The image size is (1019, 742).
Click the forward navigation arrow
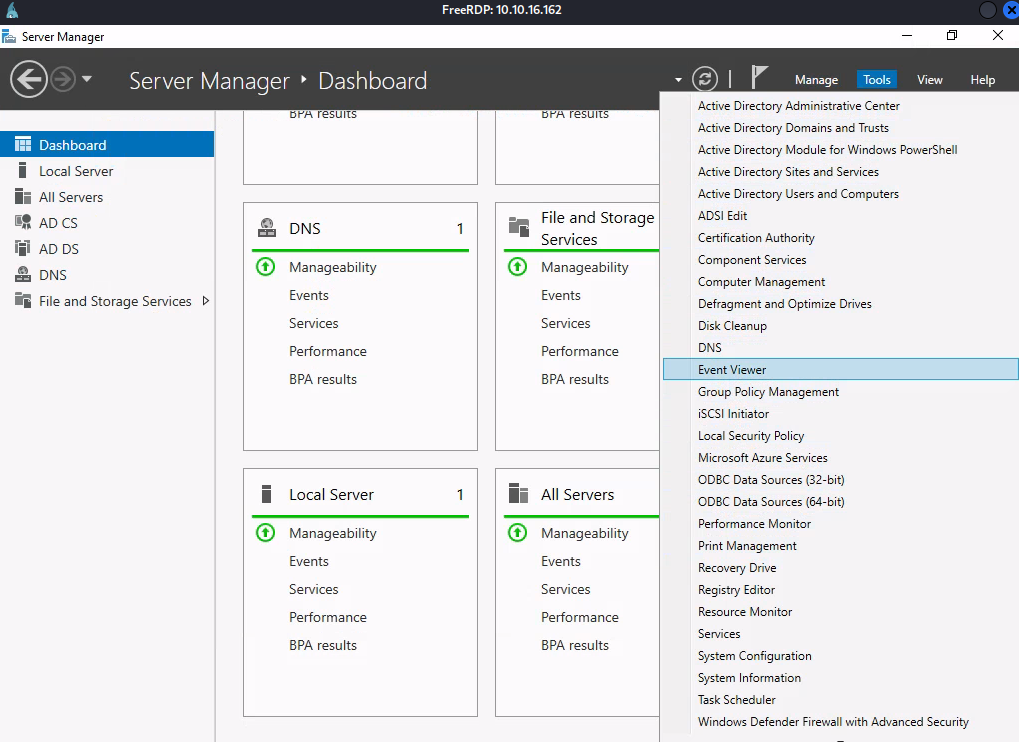tap(63, 79)
